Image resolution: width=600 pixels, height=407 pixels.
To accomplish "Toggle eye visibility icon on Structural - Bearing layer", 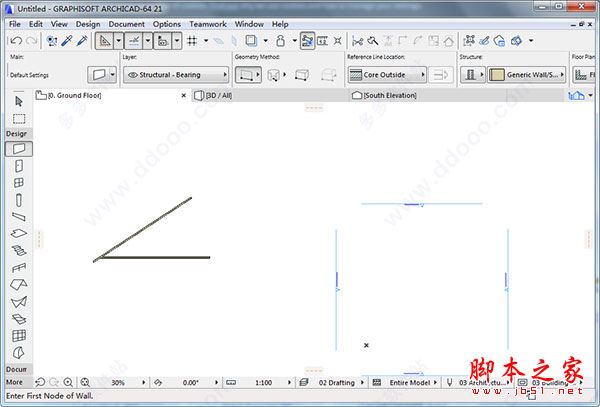I will tap(132, 75).
